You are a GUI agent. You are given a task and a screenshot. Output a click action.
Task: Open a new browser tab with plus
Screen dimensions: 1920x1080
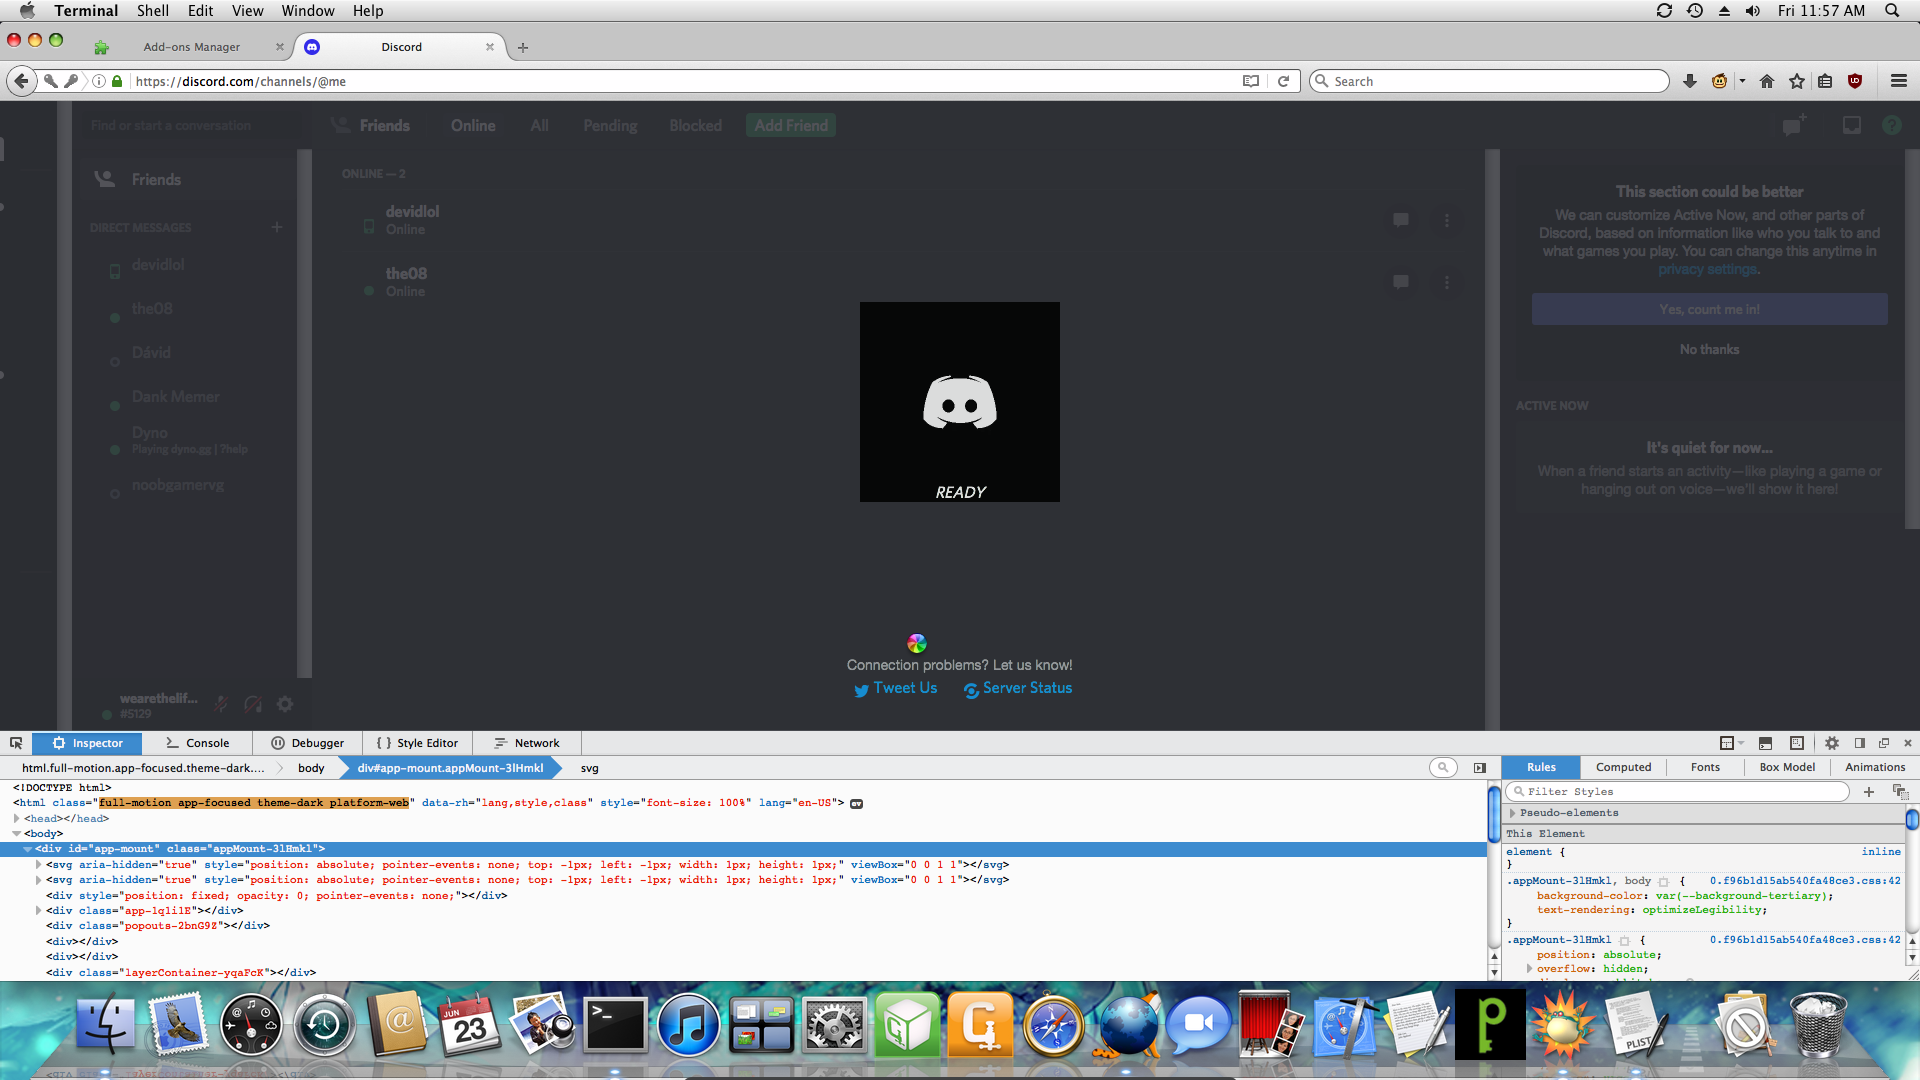coord(522,47)
